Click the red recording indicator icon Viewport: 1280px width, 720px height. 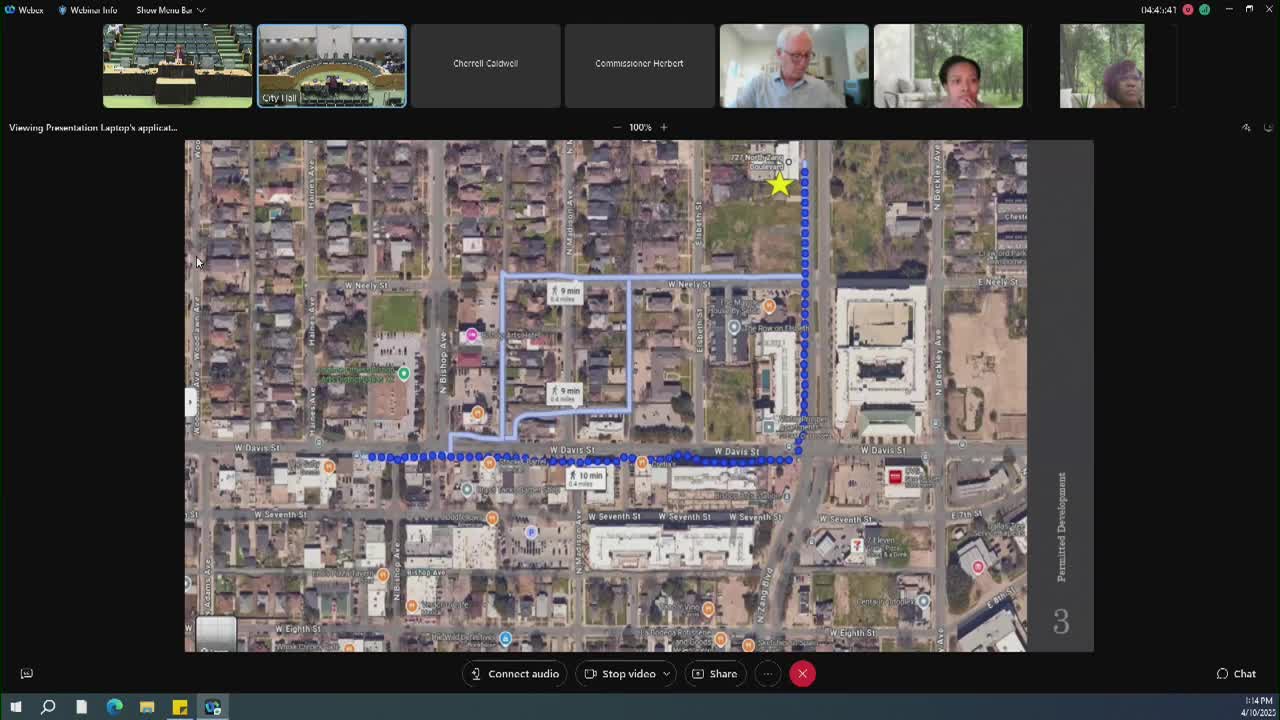tap(1188, 10)
